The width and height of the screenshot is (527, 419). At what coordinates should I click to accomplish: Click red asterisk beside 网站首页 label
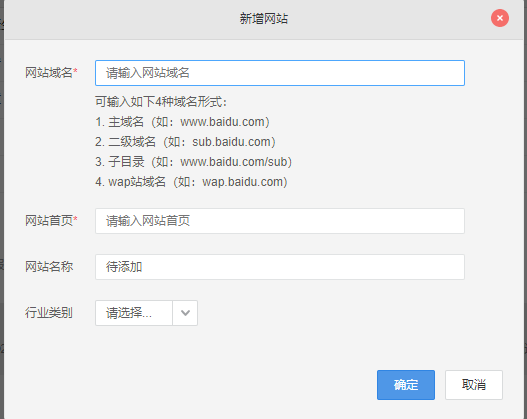tap(75, 219)
